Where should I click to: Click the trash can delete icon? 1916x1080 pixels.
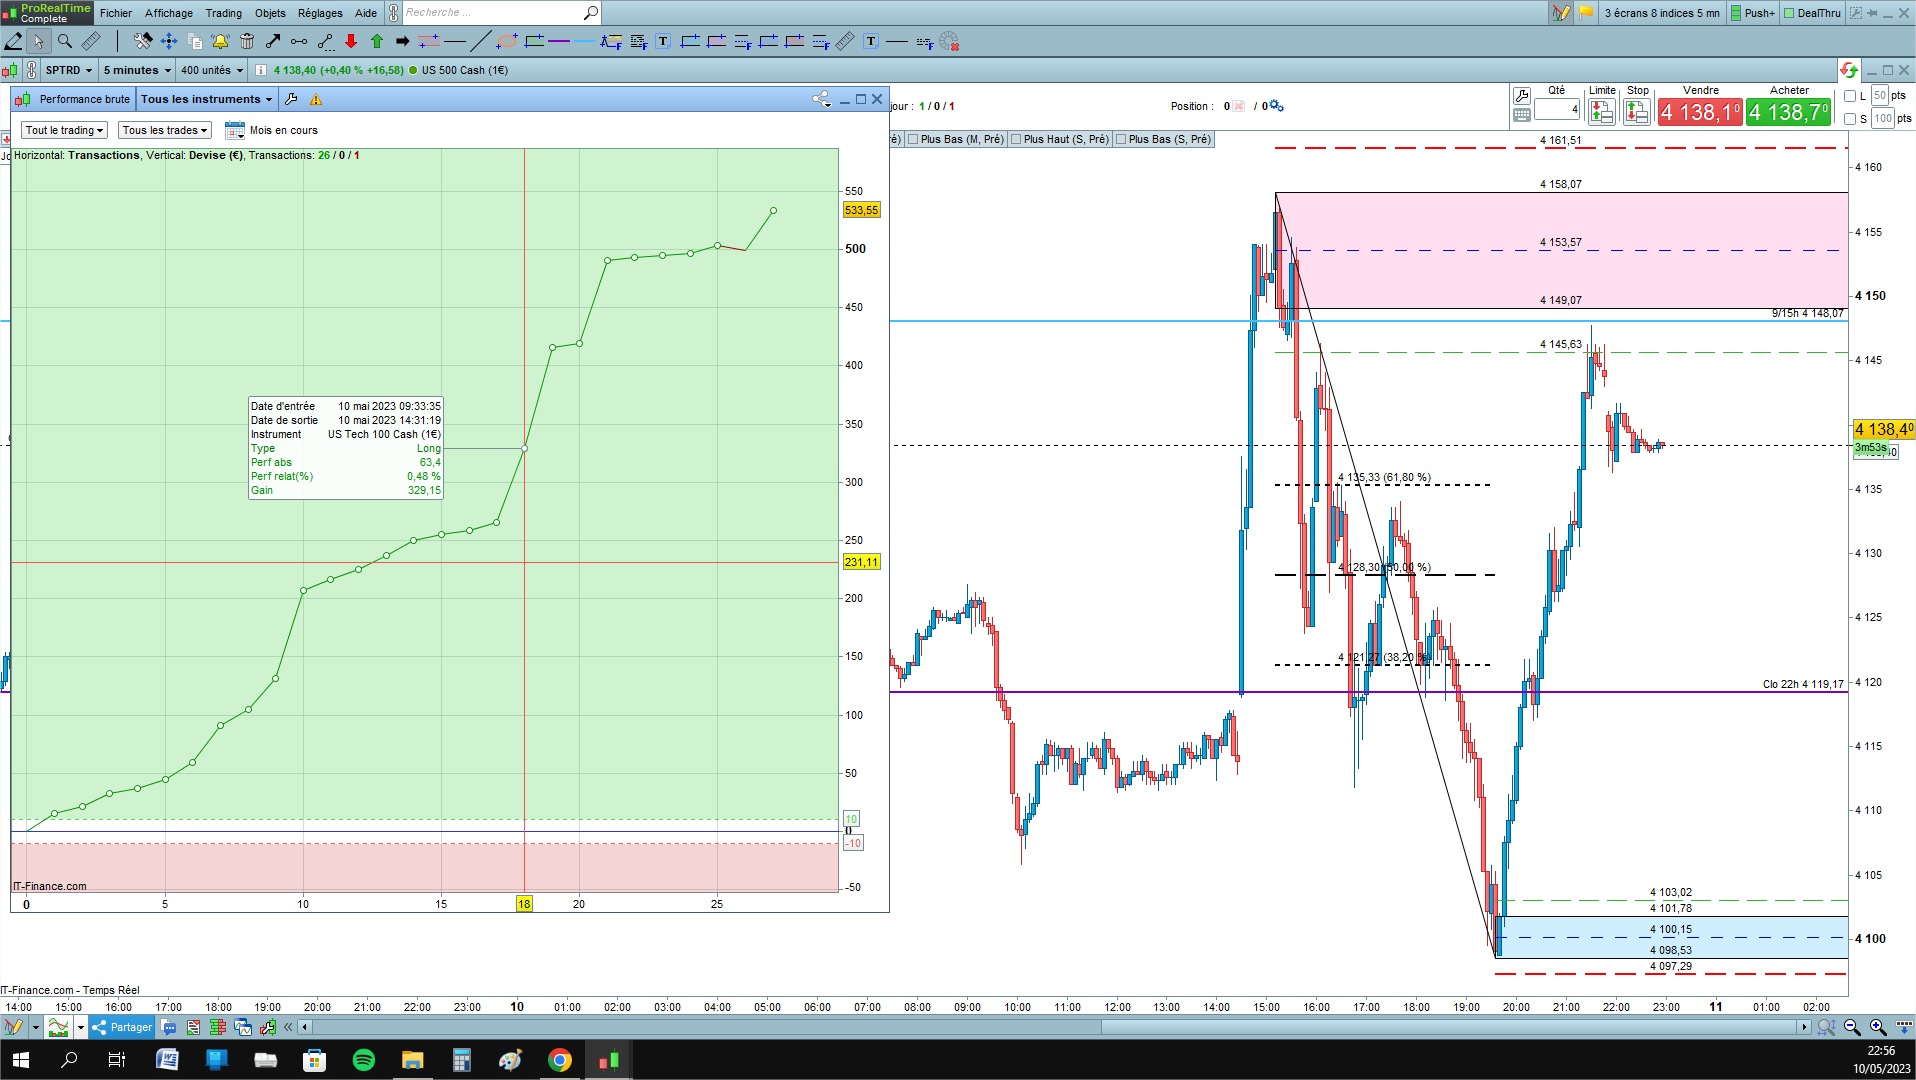coord(247,41)
